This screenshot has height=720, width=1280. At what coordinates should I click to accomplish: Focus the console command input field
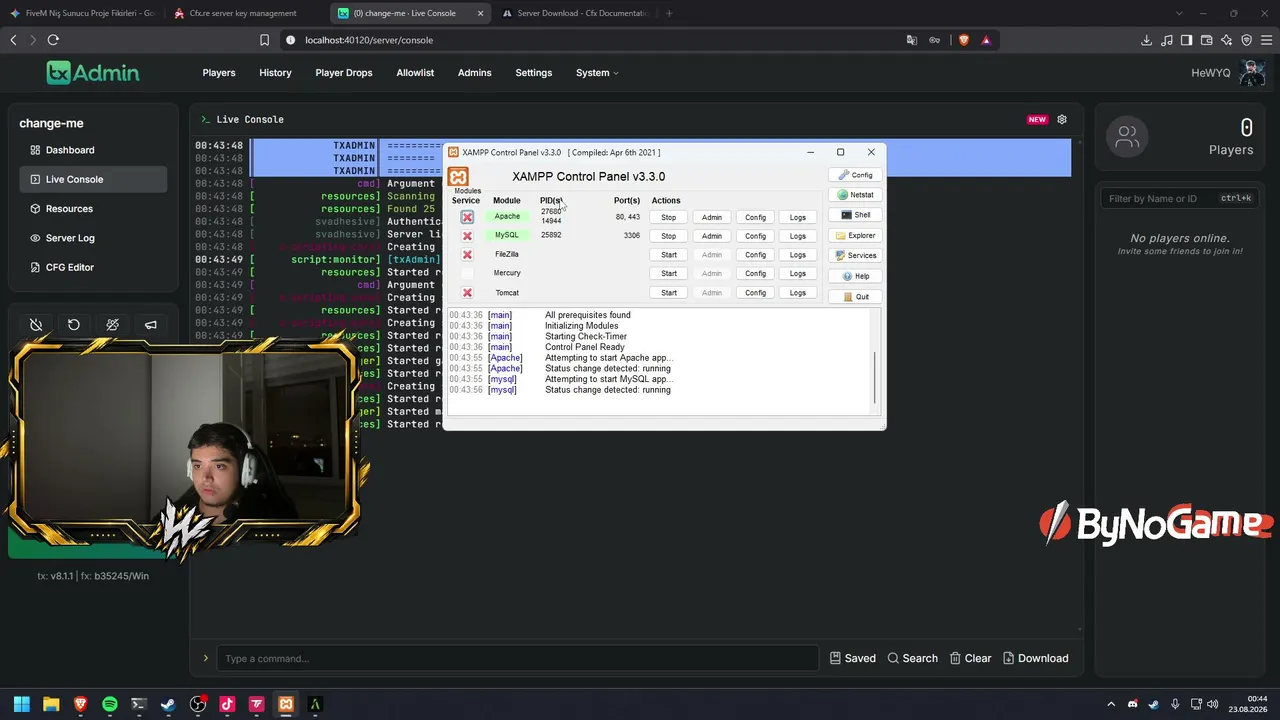pyautogui.click(x=518, y=658)
